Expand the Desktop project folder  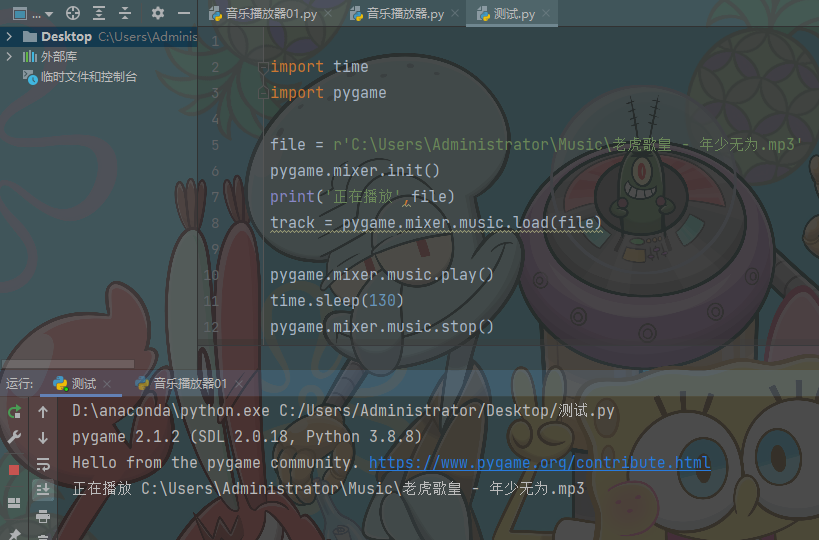(x=9, y=37)
